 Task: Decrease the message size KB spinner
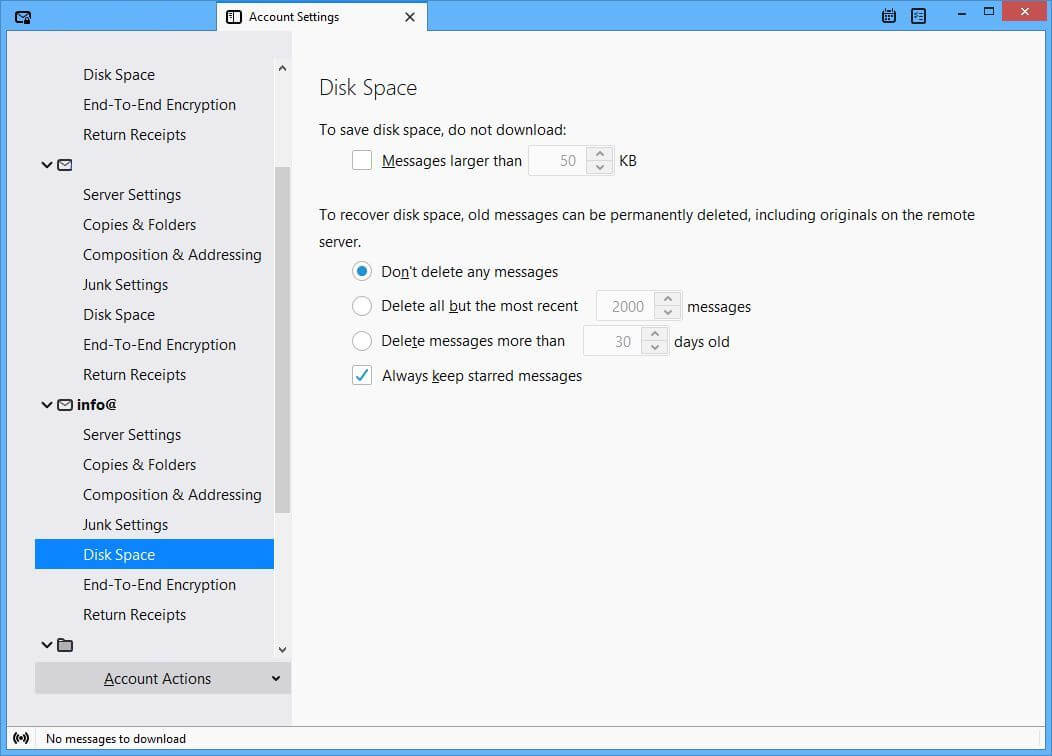coord(600,167)
